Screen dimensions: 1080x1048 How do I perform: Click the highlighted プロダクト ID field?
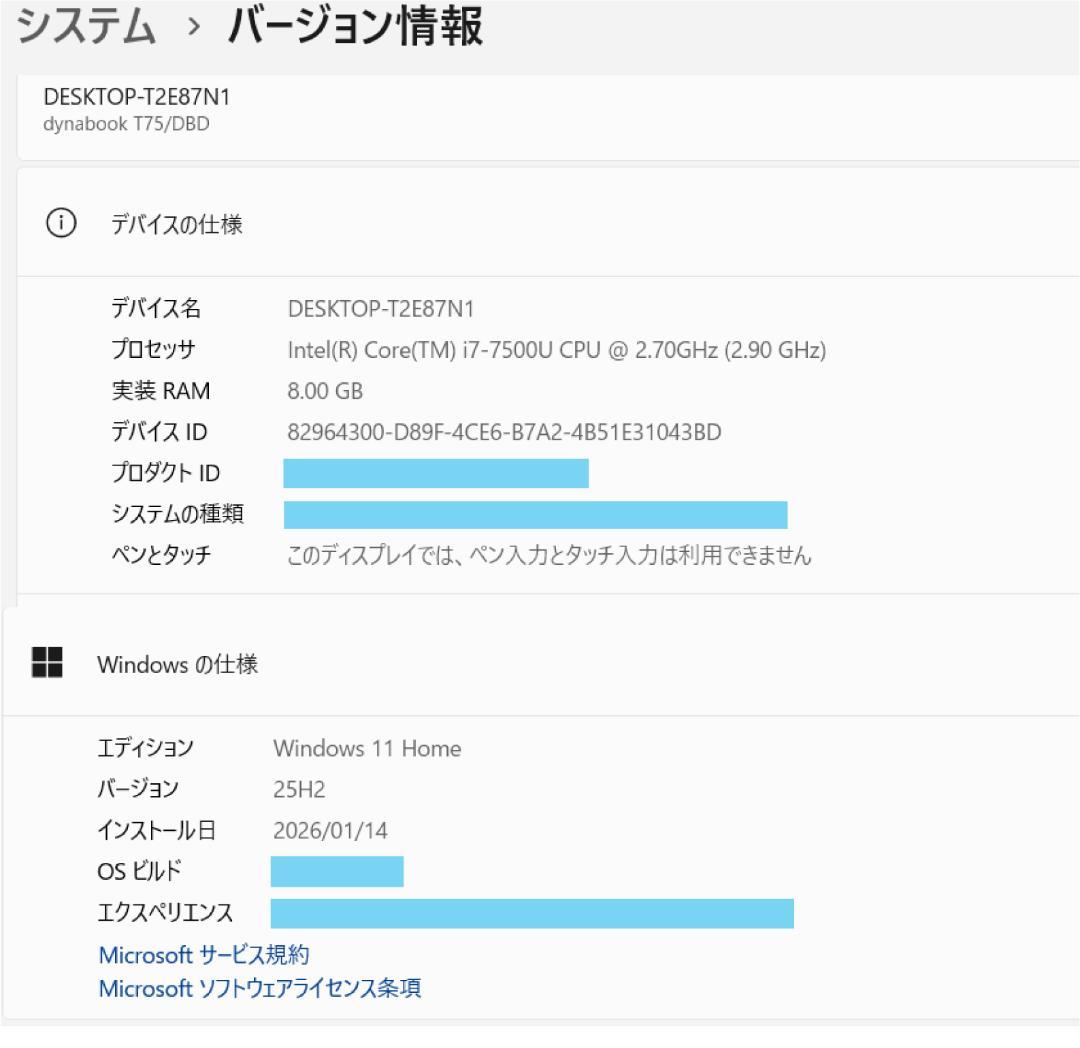[436, 473]
